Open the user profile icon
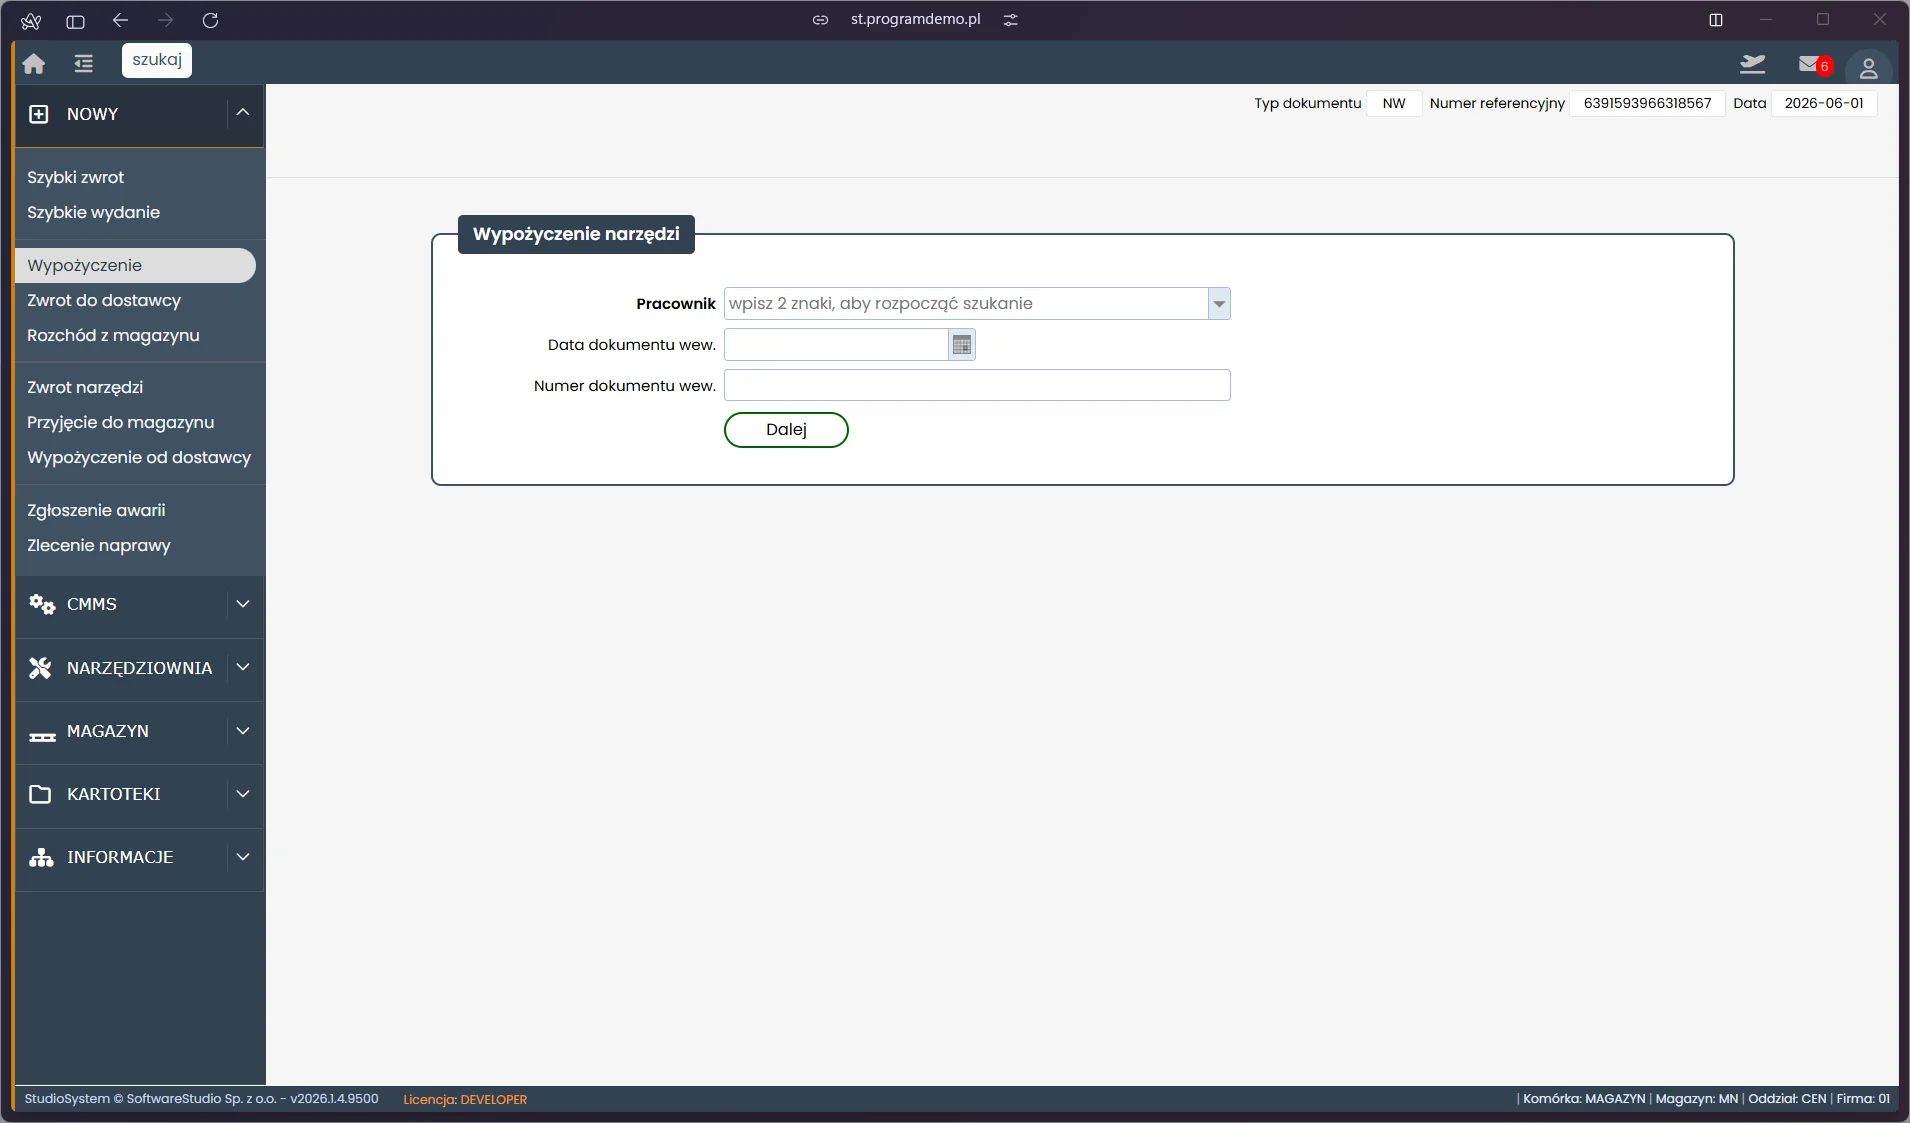The image size is (1910, 1123). 1868,68
